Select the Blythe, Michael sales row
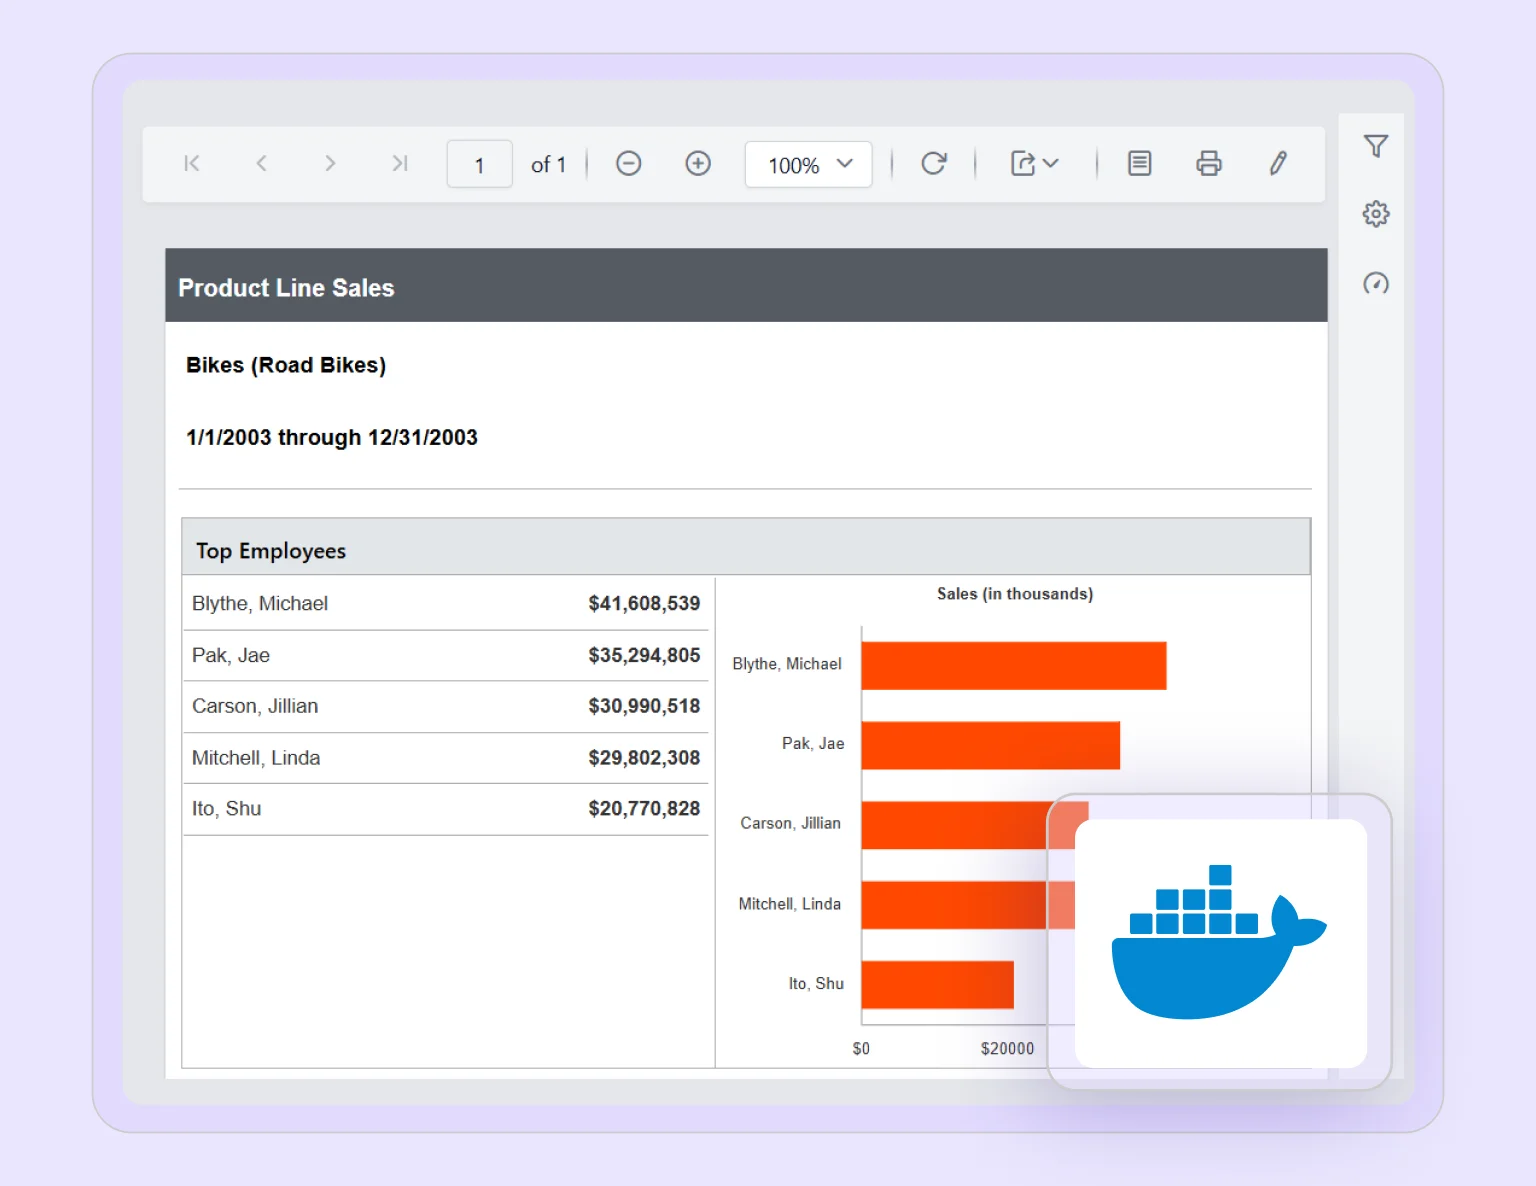 point(445,603)
